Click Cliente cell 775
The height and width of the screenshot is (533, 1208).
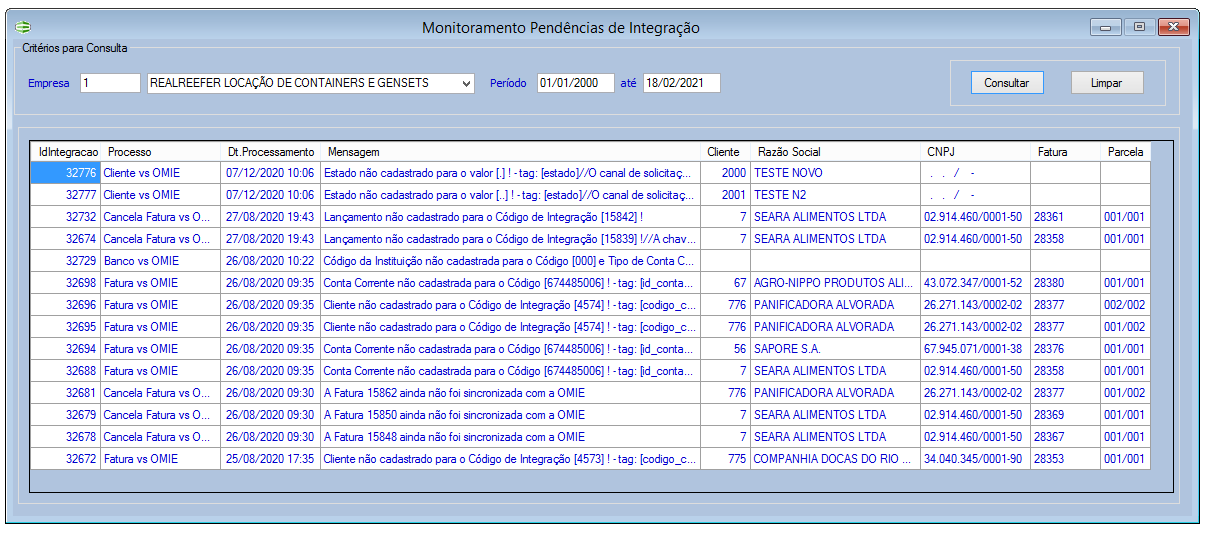point(726,459)
